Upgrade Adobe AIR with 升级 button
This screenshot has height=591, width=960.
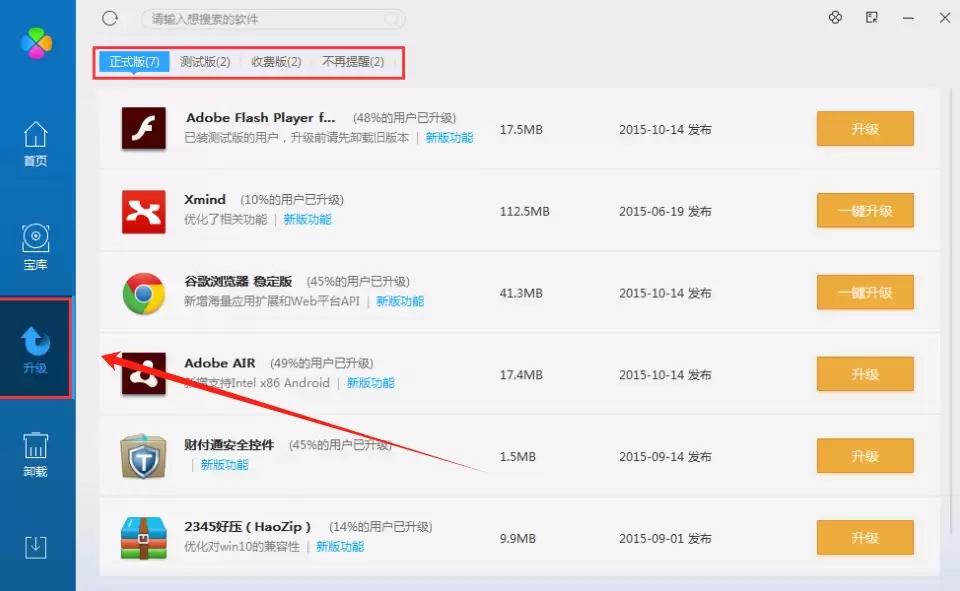point(865,374)
